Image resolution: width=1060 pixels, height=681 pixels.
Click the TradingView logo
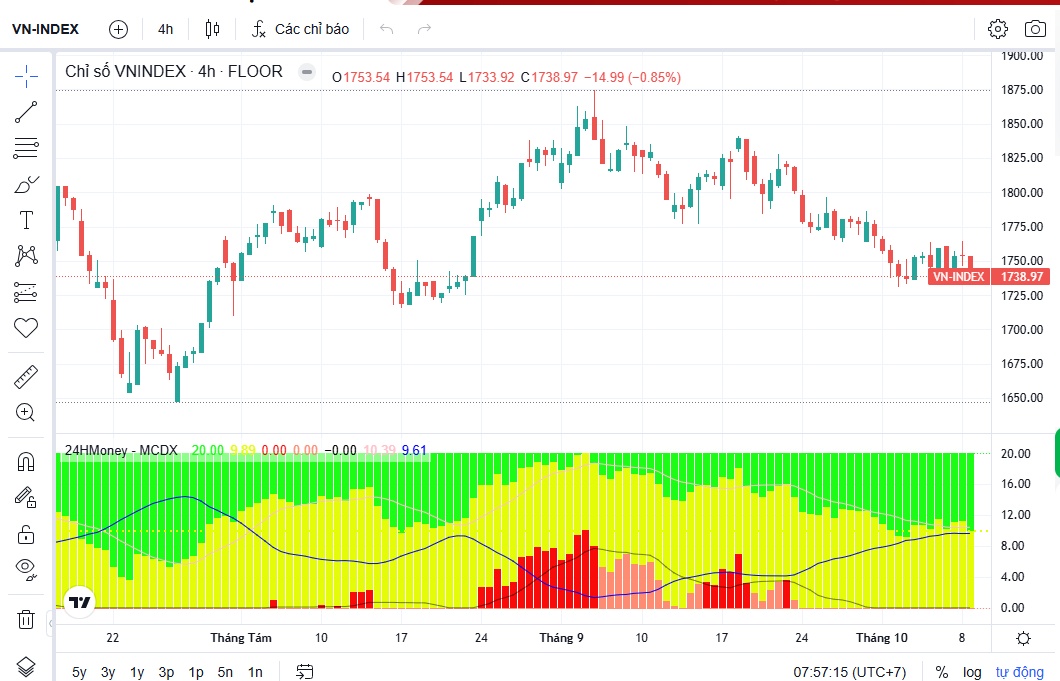click(79, 601)
